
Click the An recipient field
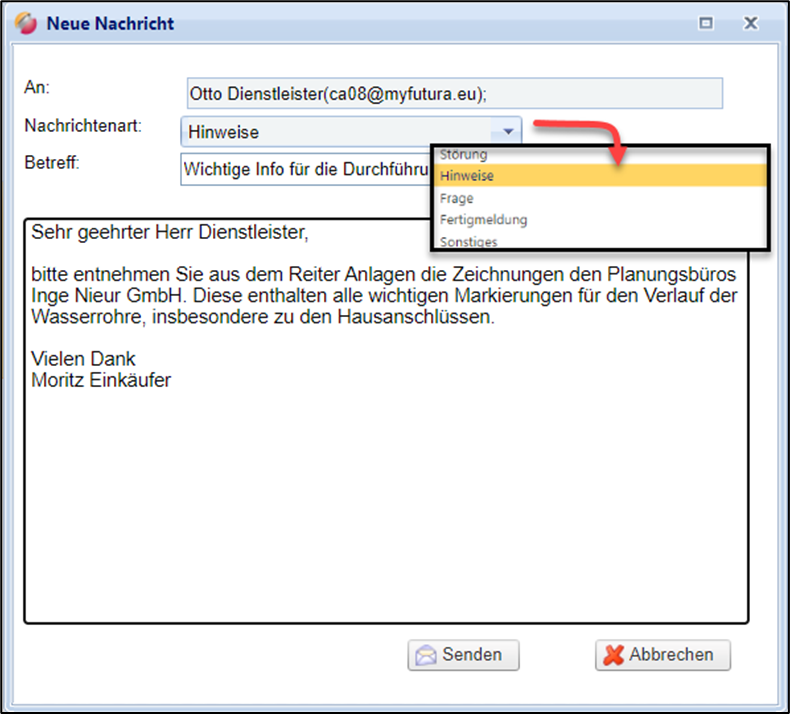453,94
